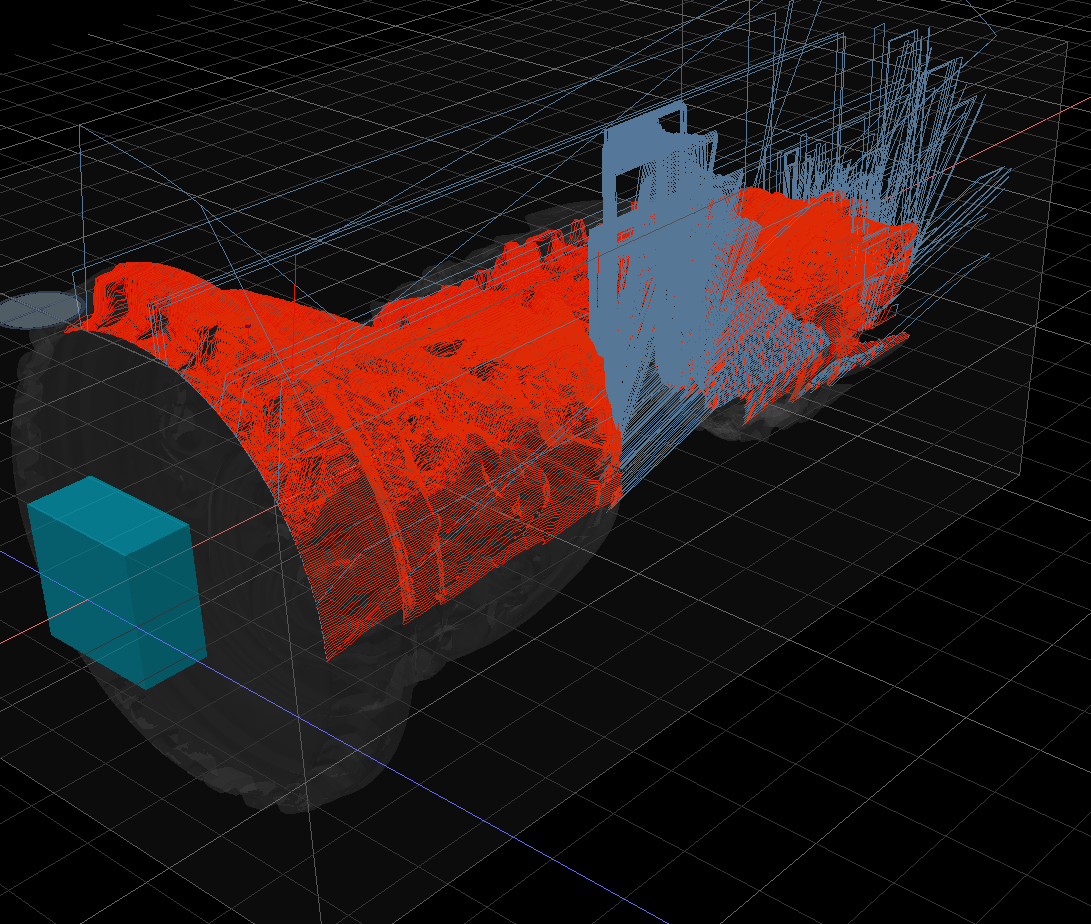Select the teal cube's front face
The width and height of the screenshot is (1091, 924).
click(88, 590)
